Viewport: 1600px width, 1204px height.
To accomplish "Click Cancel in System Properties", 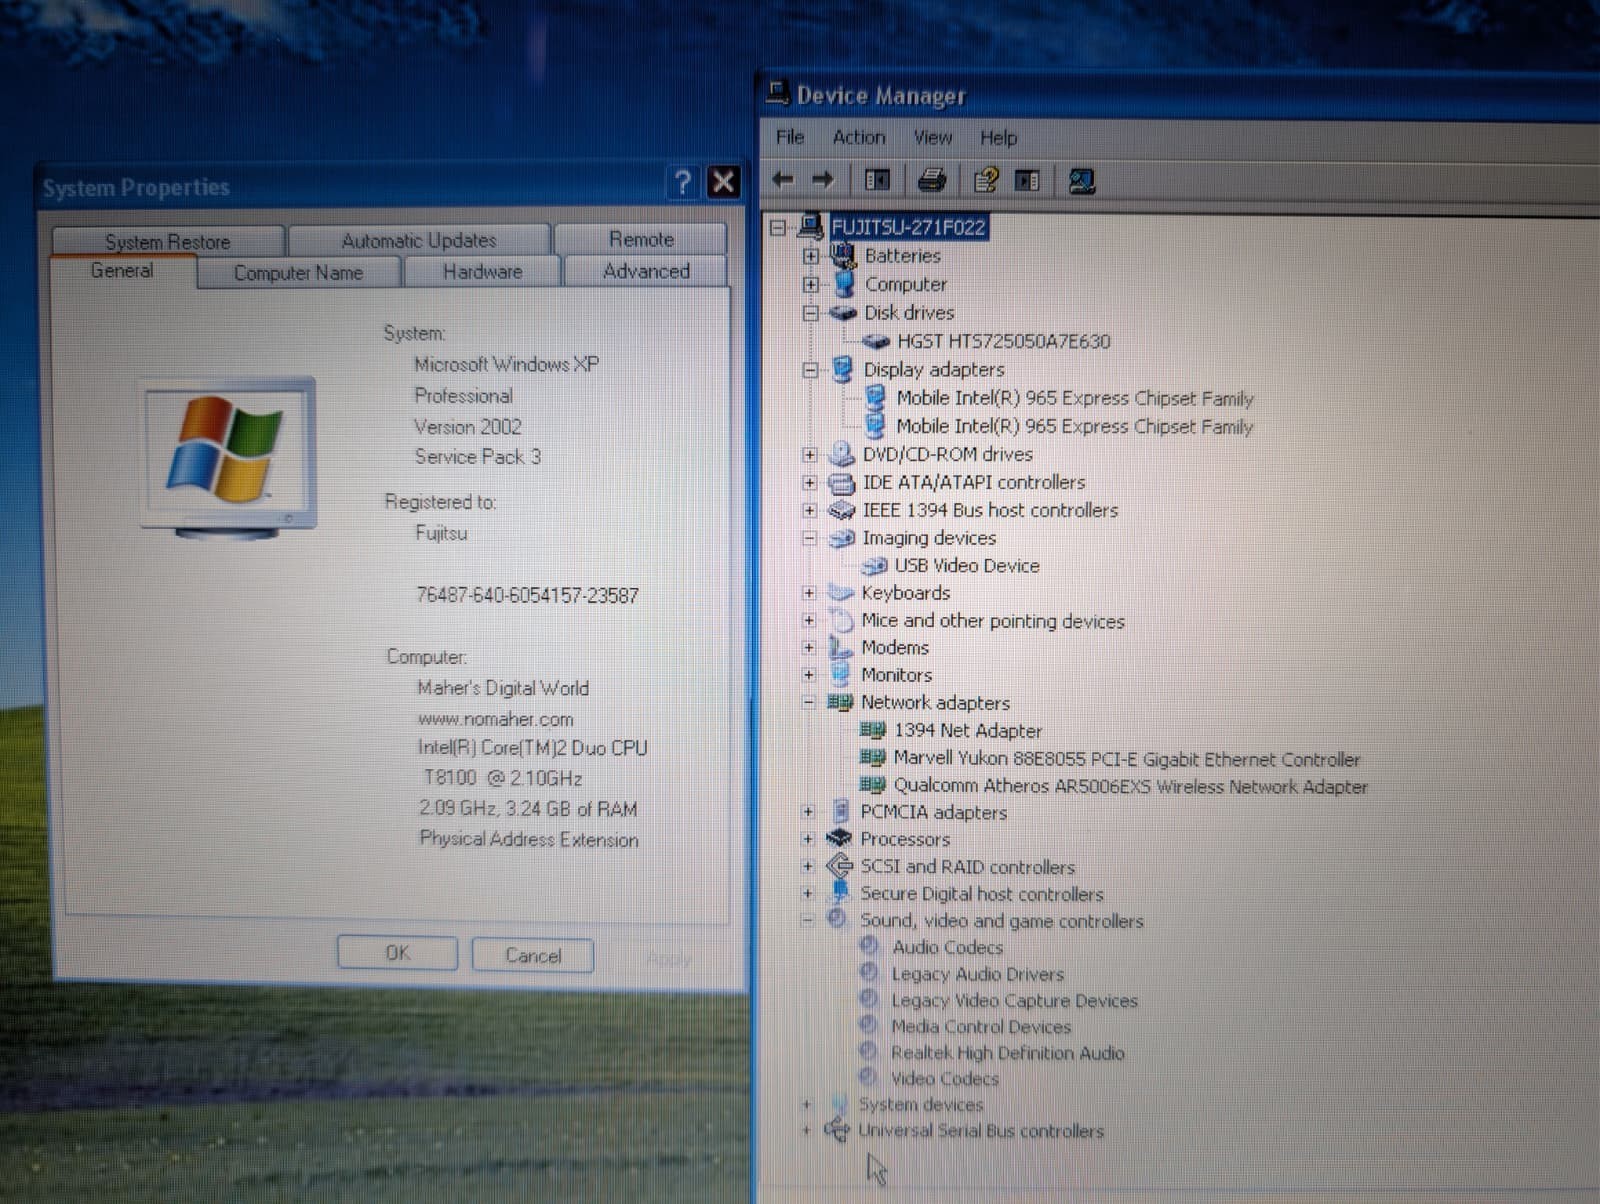I will click(533, 955).
